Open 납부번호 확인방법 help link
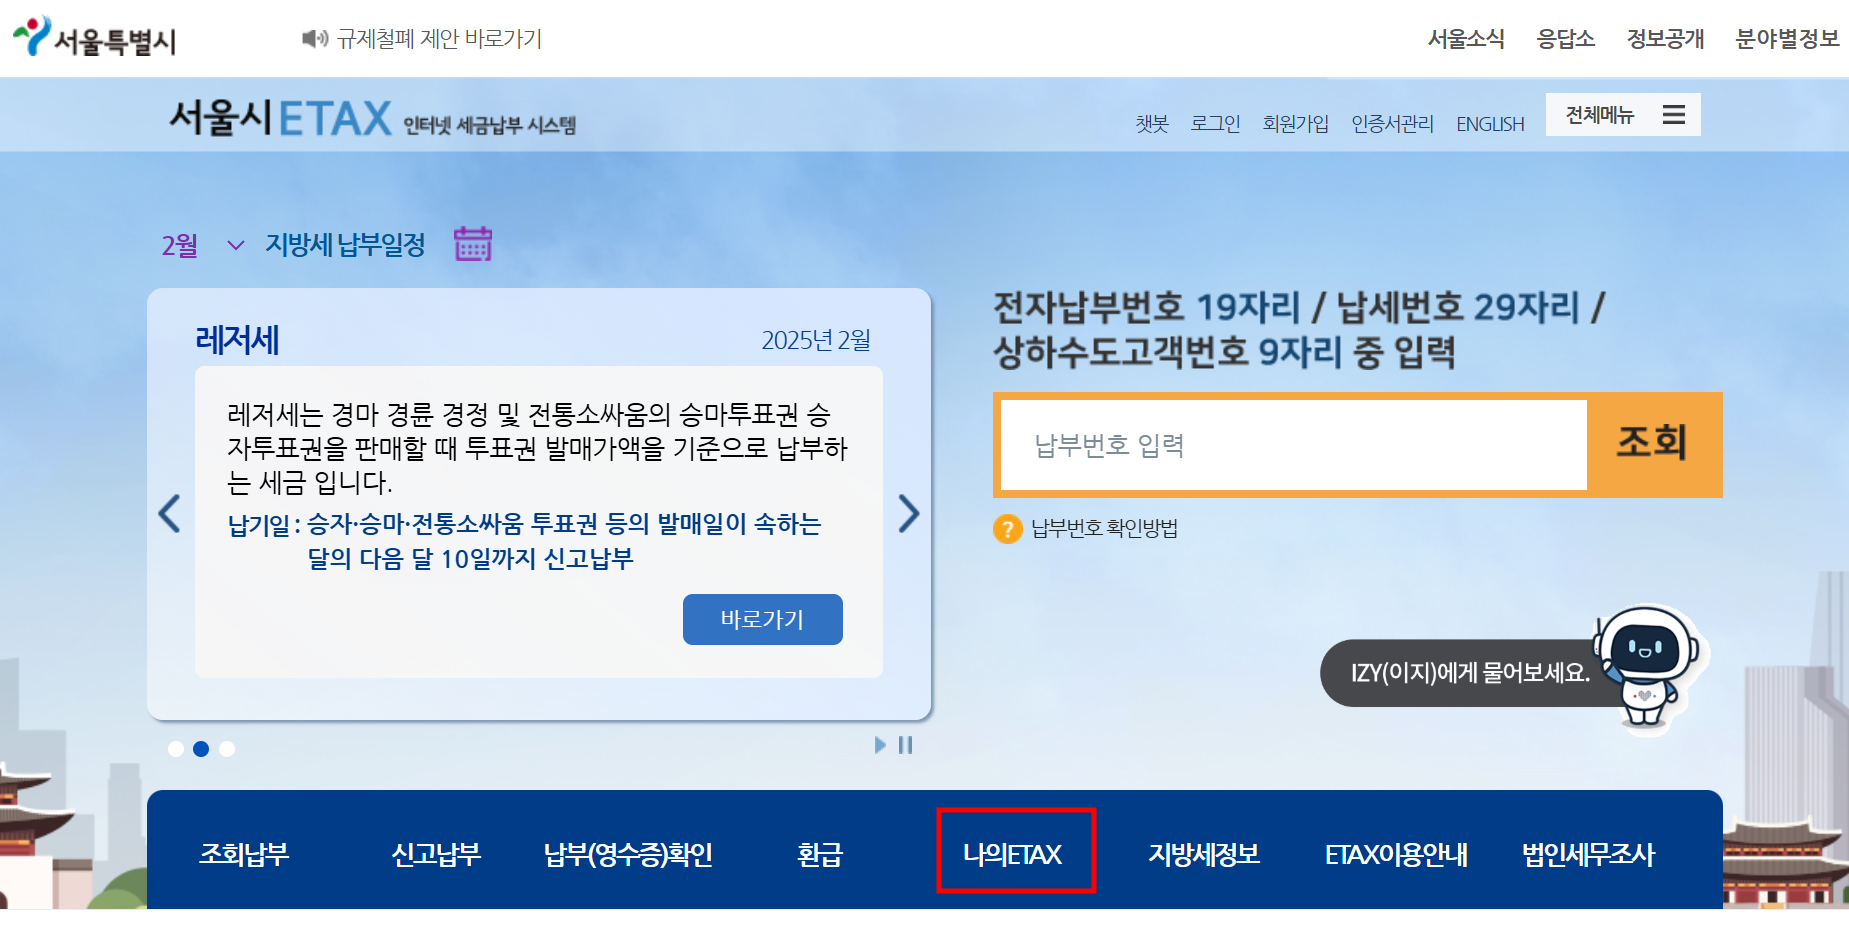The image size is (1849, 943). click(1104, 528)
